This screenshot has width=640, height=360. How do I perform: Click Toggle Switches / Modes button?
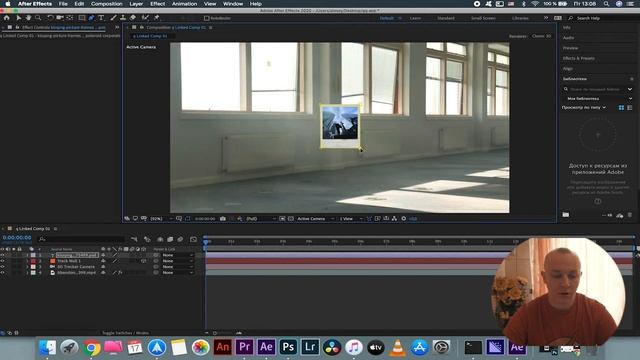click(125, 333)
